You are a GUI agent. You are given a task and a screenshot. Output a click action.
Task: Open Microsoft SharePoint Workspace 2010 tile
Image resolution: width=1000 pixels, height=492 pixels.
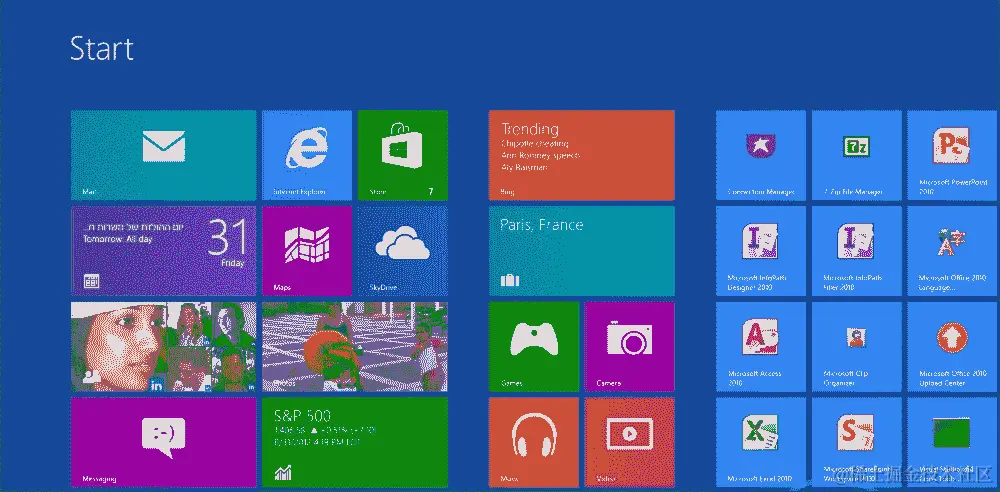857,442
